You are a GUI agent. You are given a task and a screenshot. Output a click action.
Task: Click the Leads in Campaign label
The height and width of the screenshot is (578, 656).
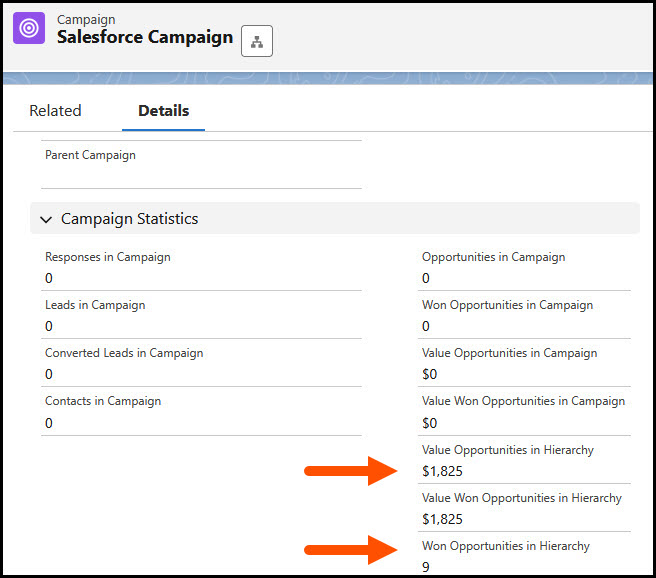click(95, 305)
